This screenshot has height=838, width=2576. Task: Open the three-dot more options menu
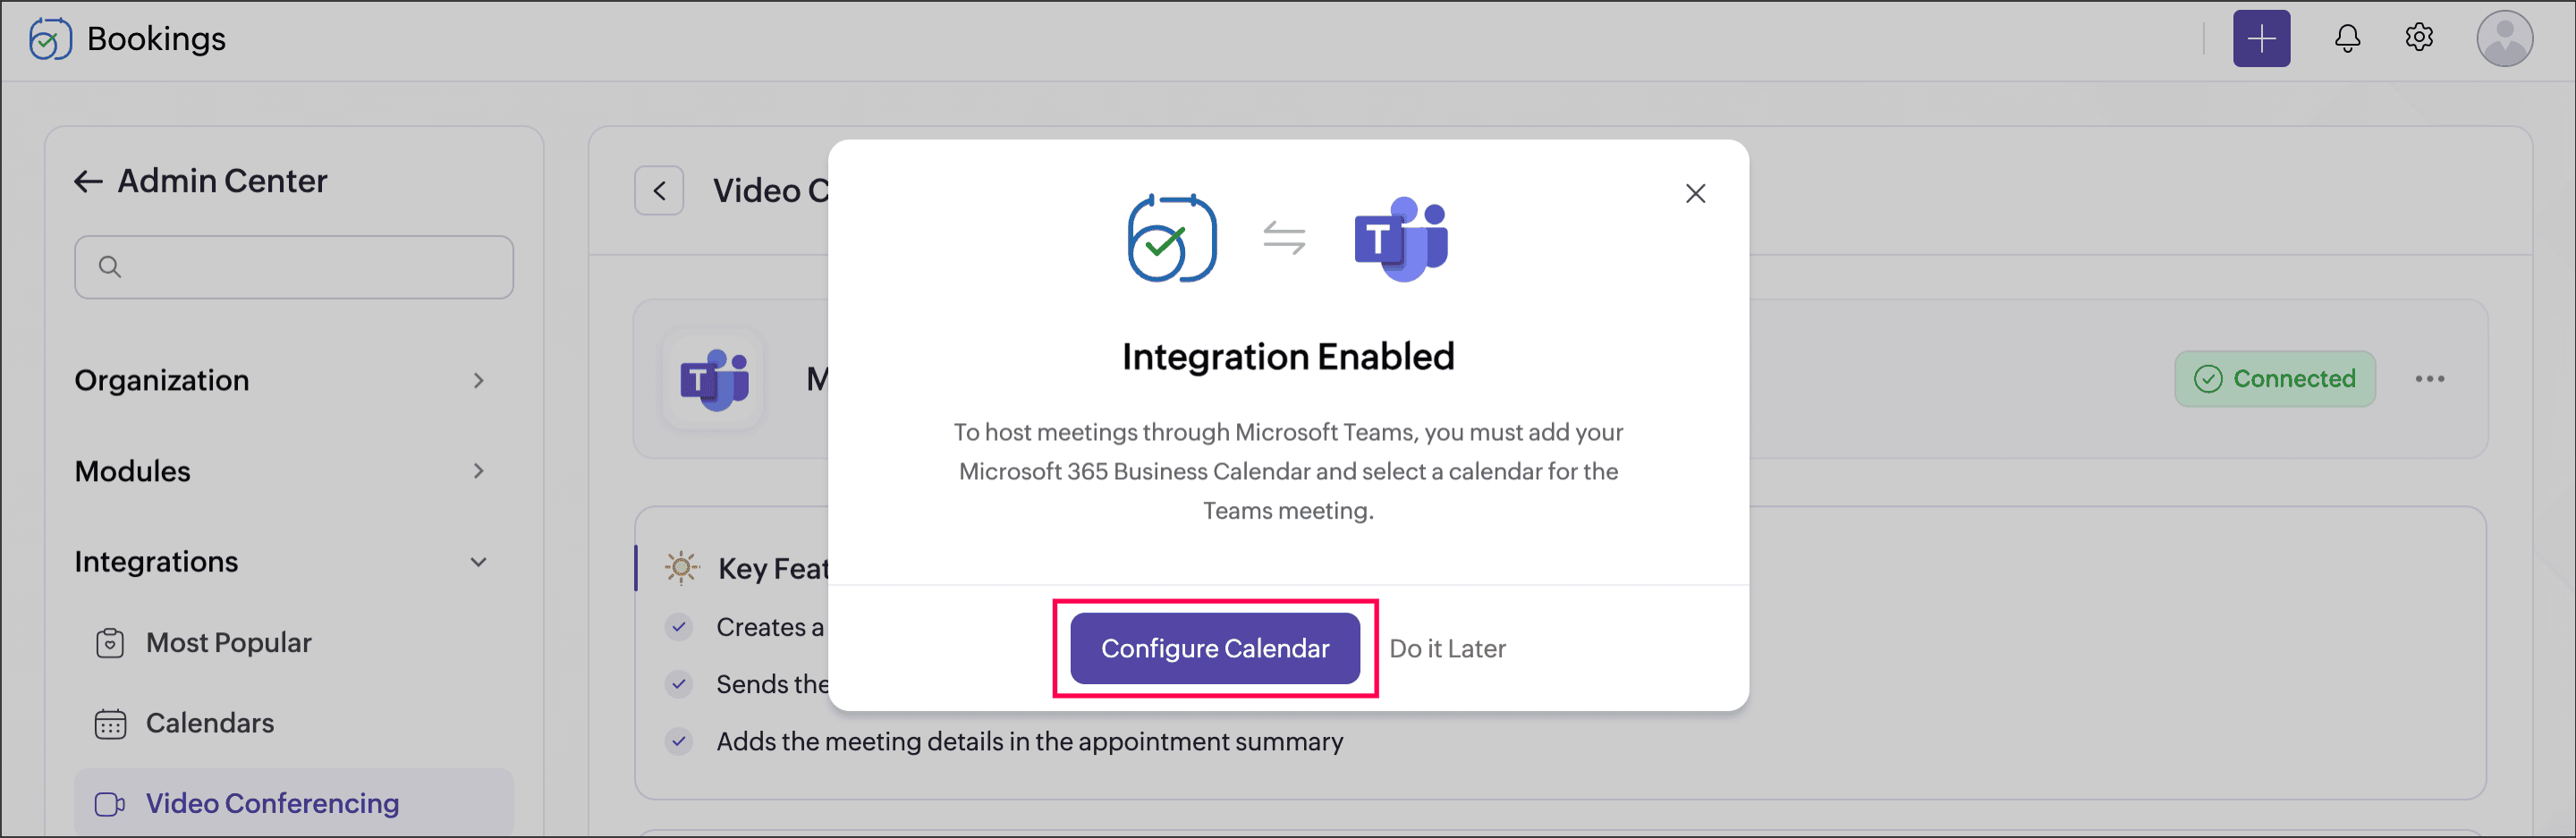[2429, 379]
